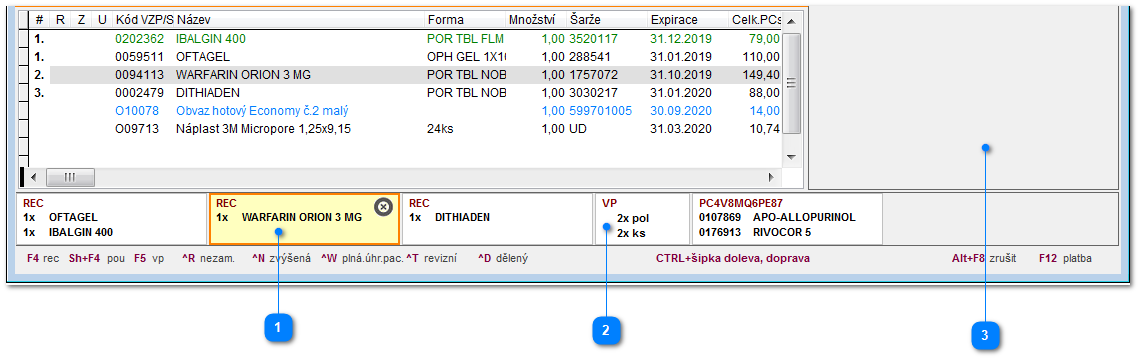The image size is (1140, 361).
Task: Click the F5 vp shortcut hint
Action: (x=149, y=258)
